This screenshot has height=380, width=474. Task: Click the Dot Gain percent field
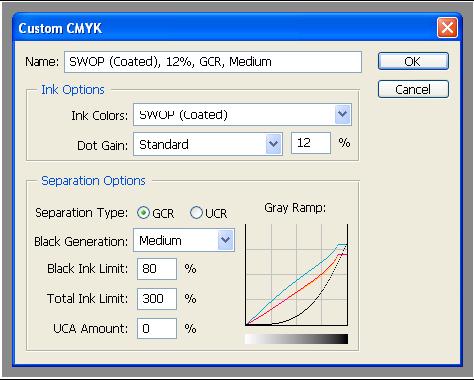tap(311, 143)
